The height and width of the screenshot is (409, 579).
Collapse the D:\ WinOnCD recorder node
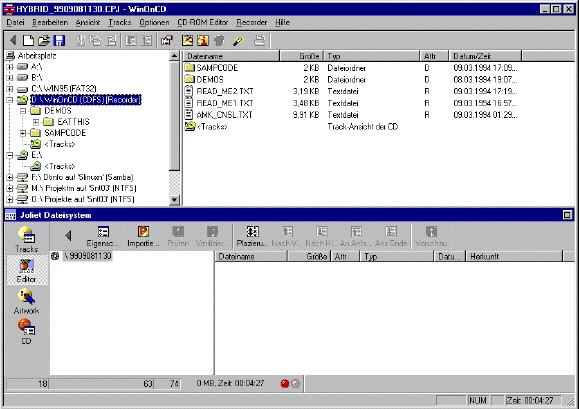10,100
